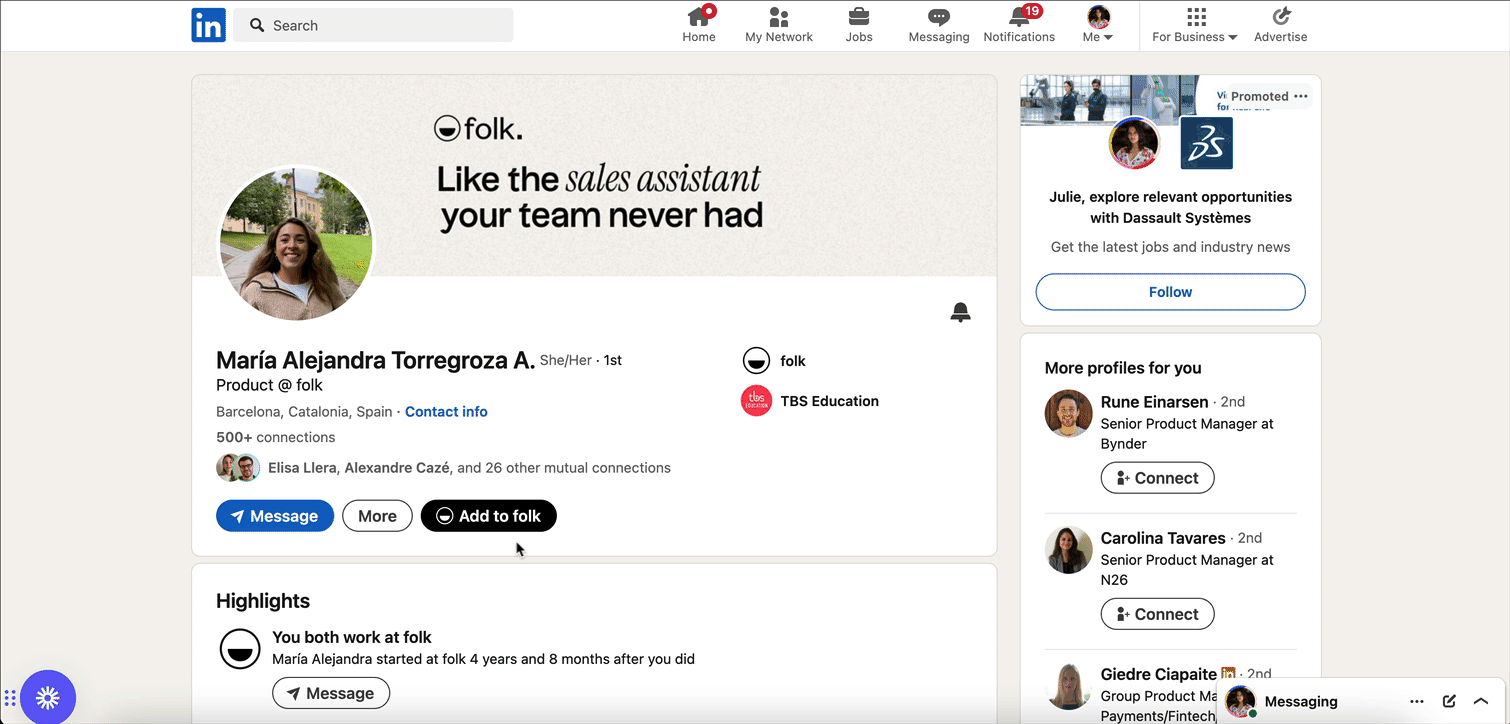The width and height of the screenshot is (1510, 724).
Task: Click Rune Einarsen's profile picture
Action: click(1069, 413)
